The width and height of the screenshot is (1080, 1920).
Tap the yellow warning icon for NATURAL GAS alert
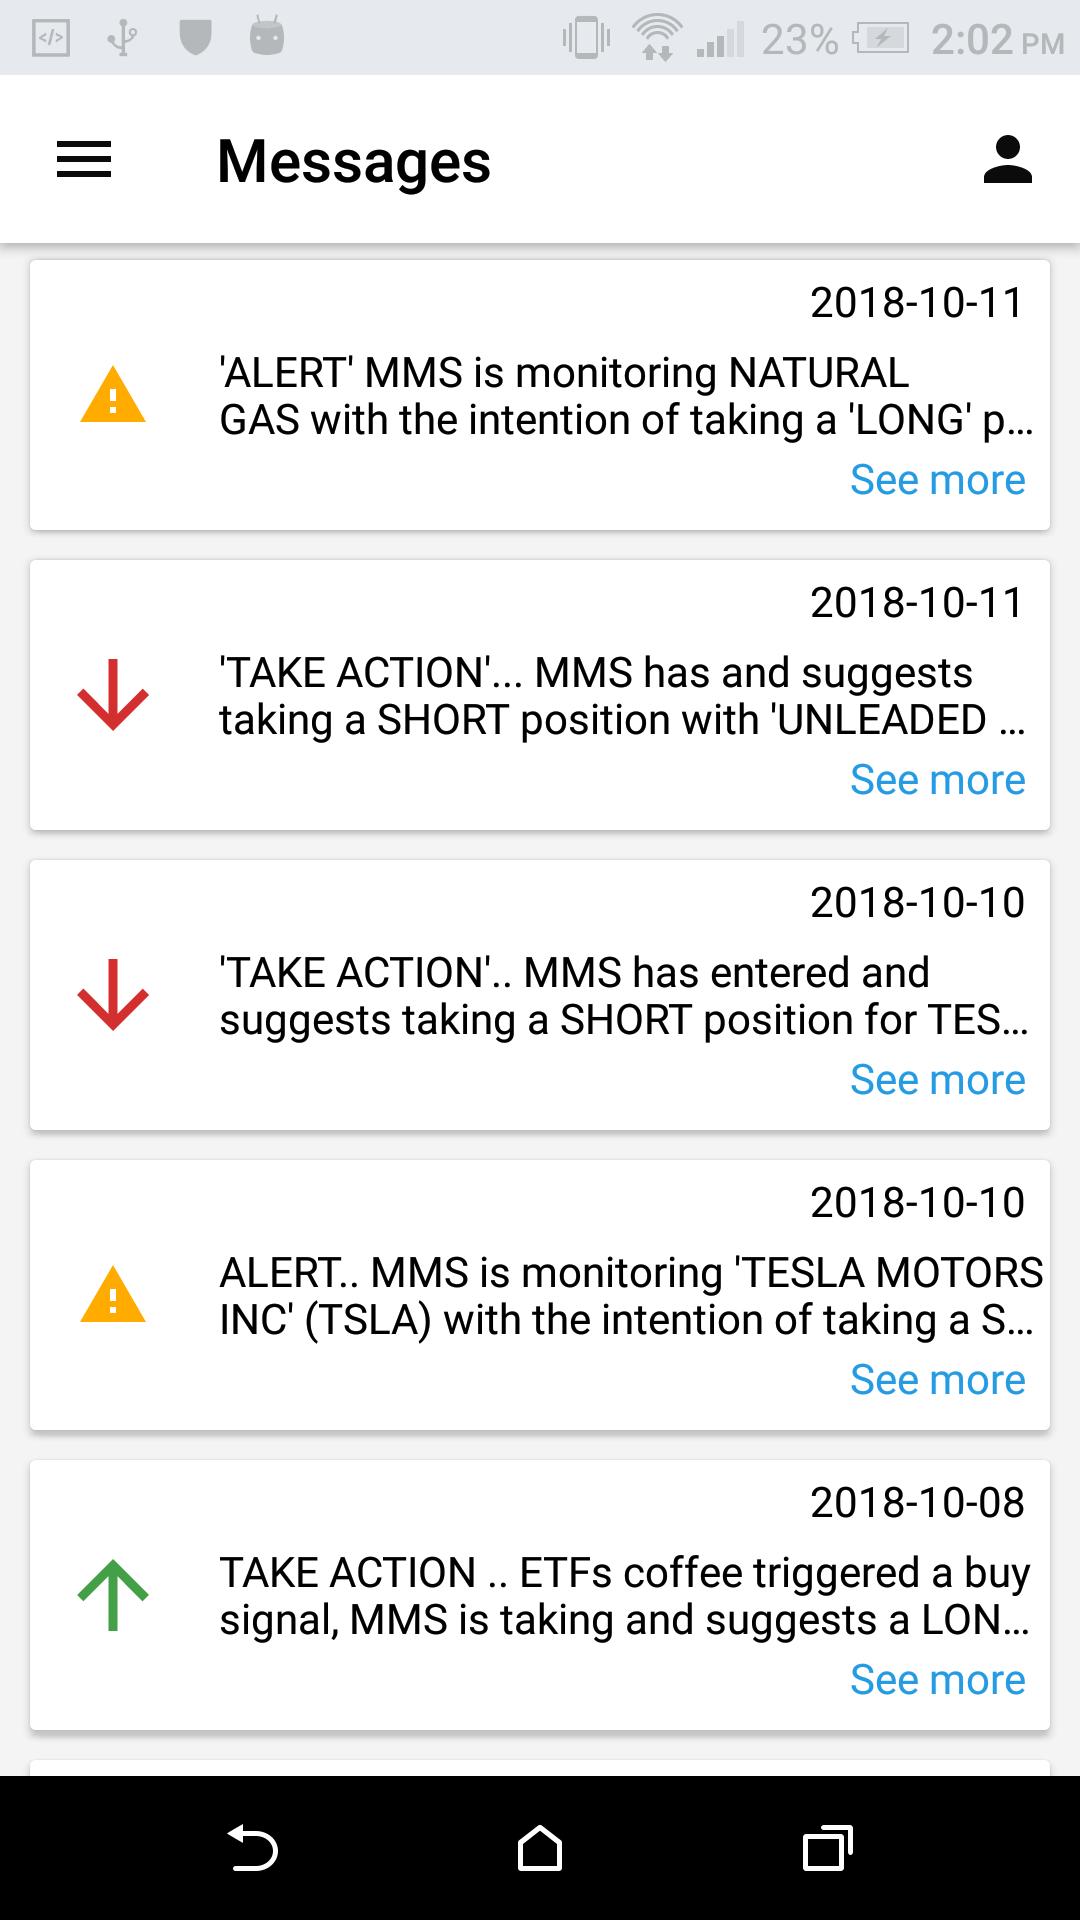coord(113,394)
